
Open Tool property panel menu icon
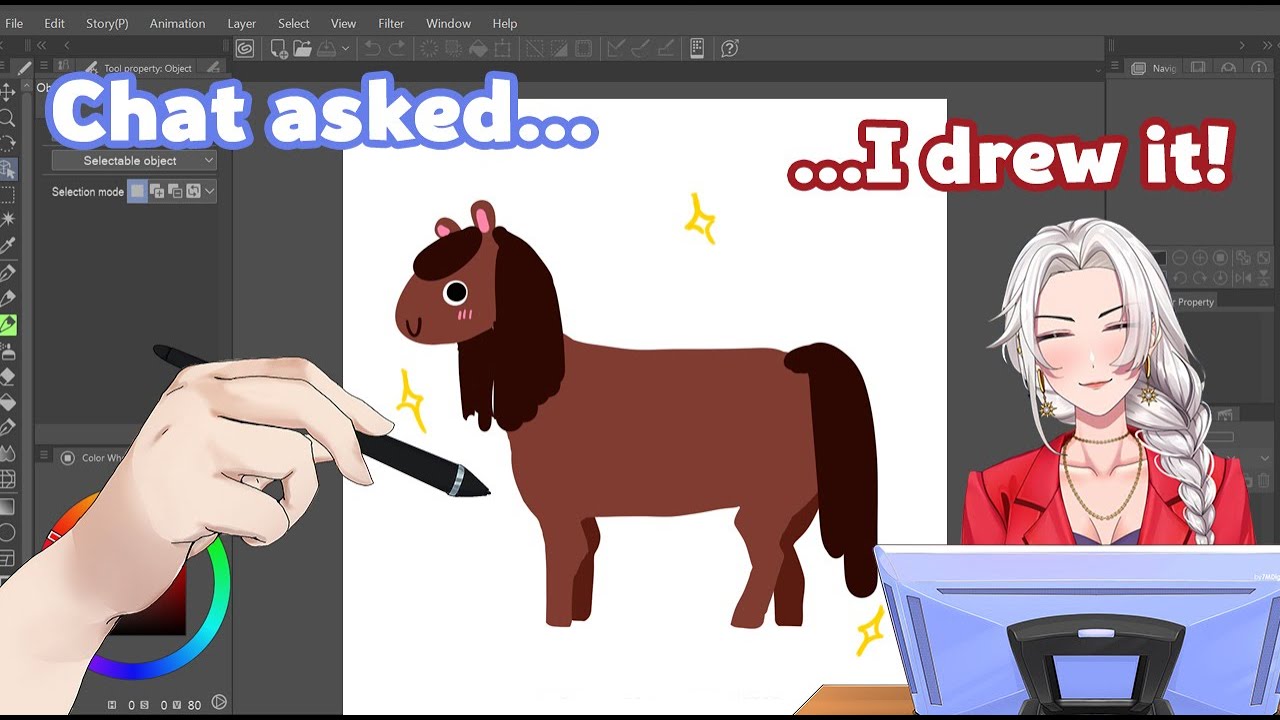coord(44,65)
